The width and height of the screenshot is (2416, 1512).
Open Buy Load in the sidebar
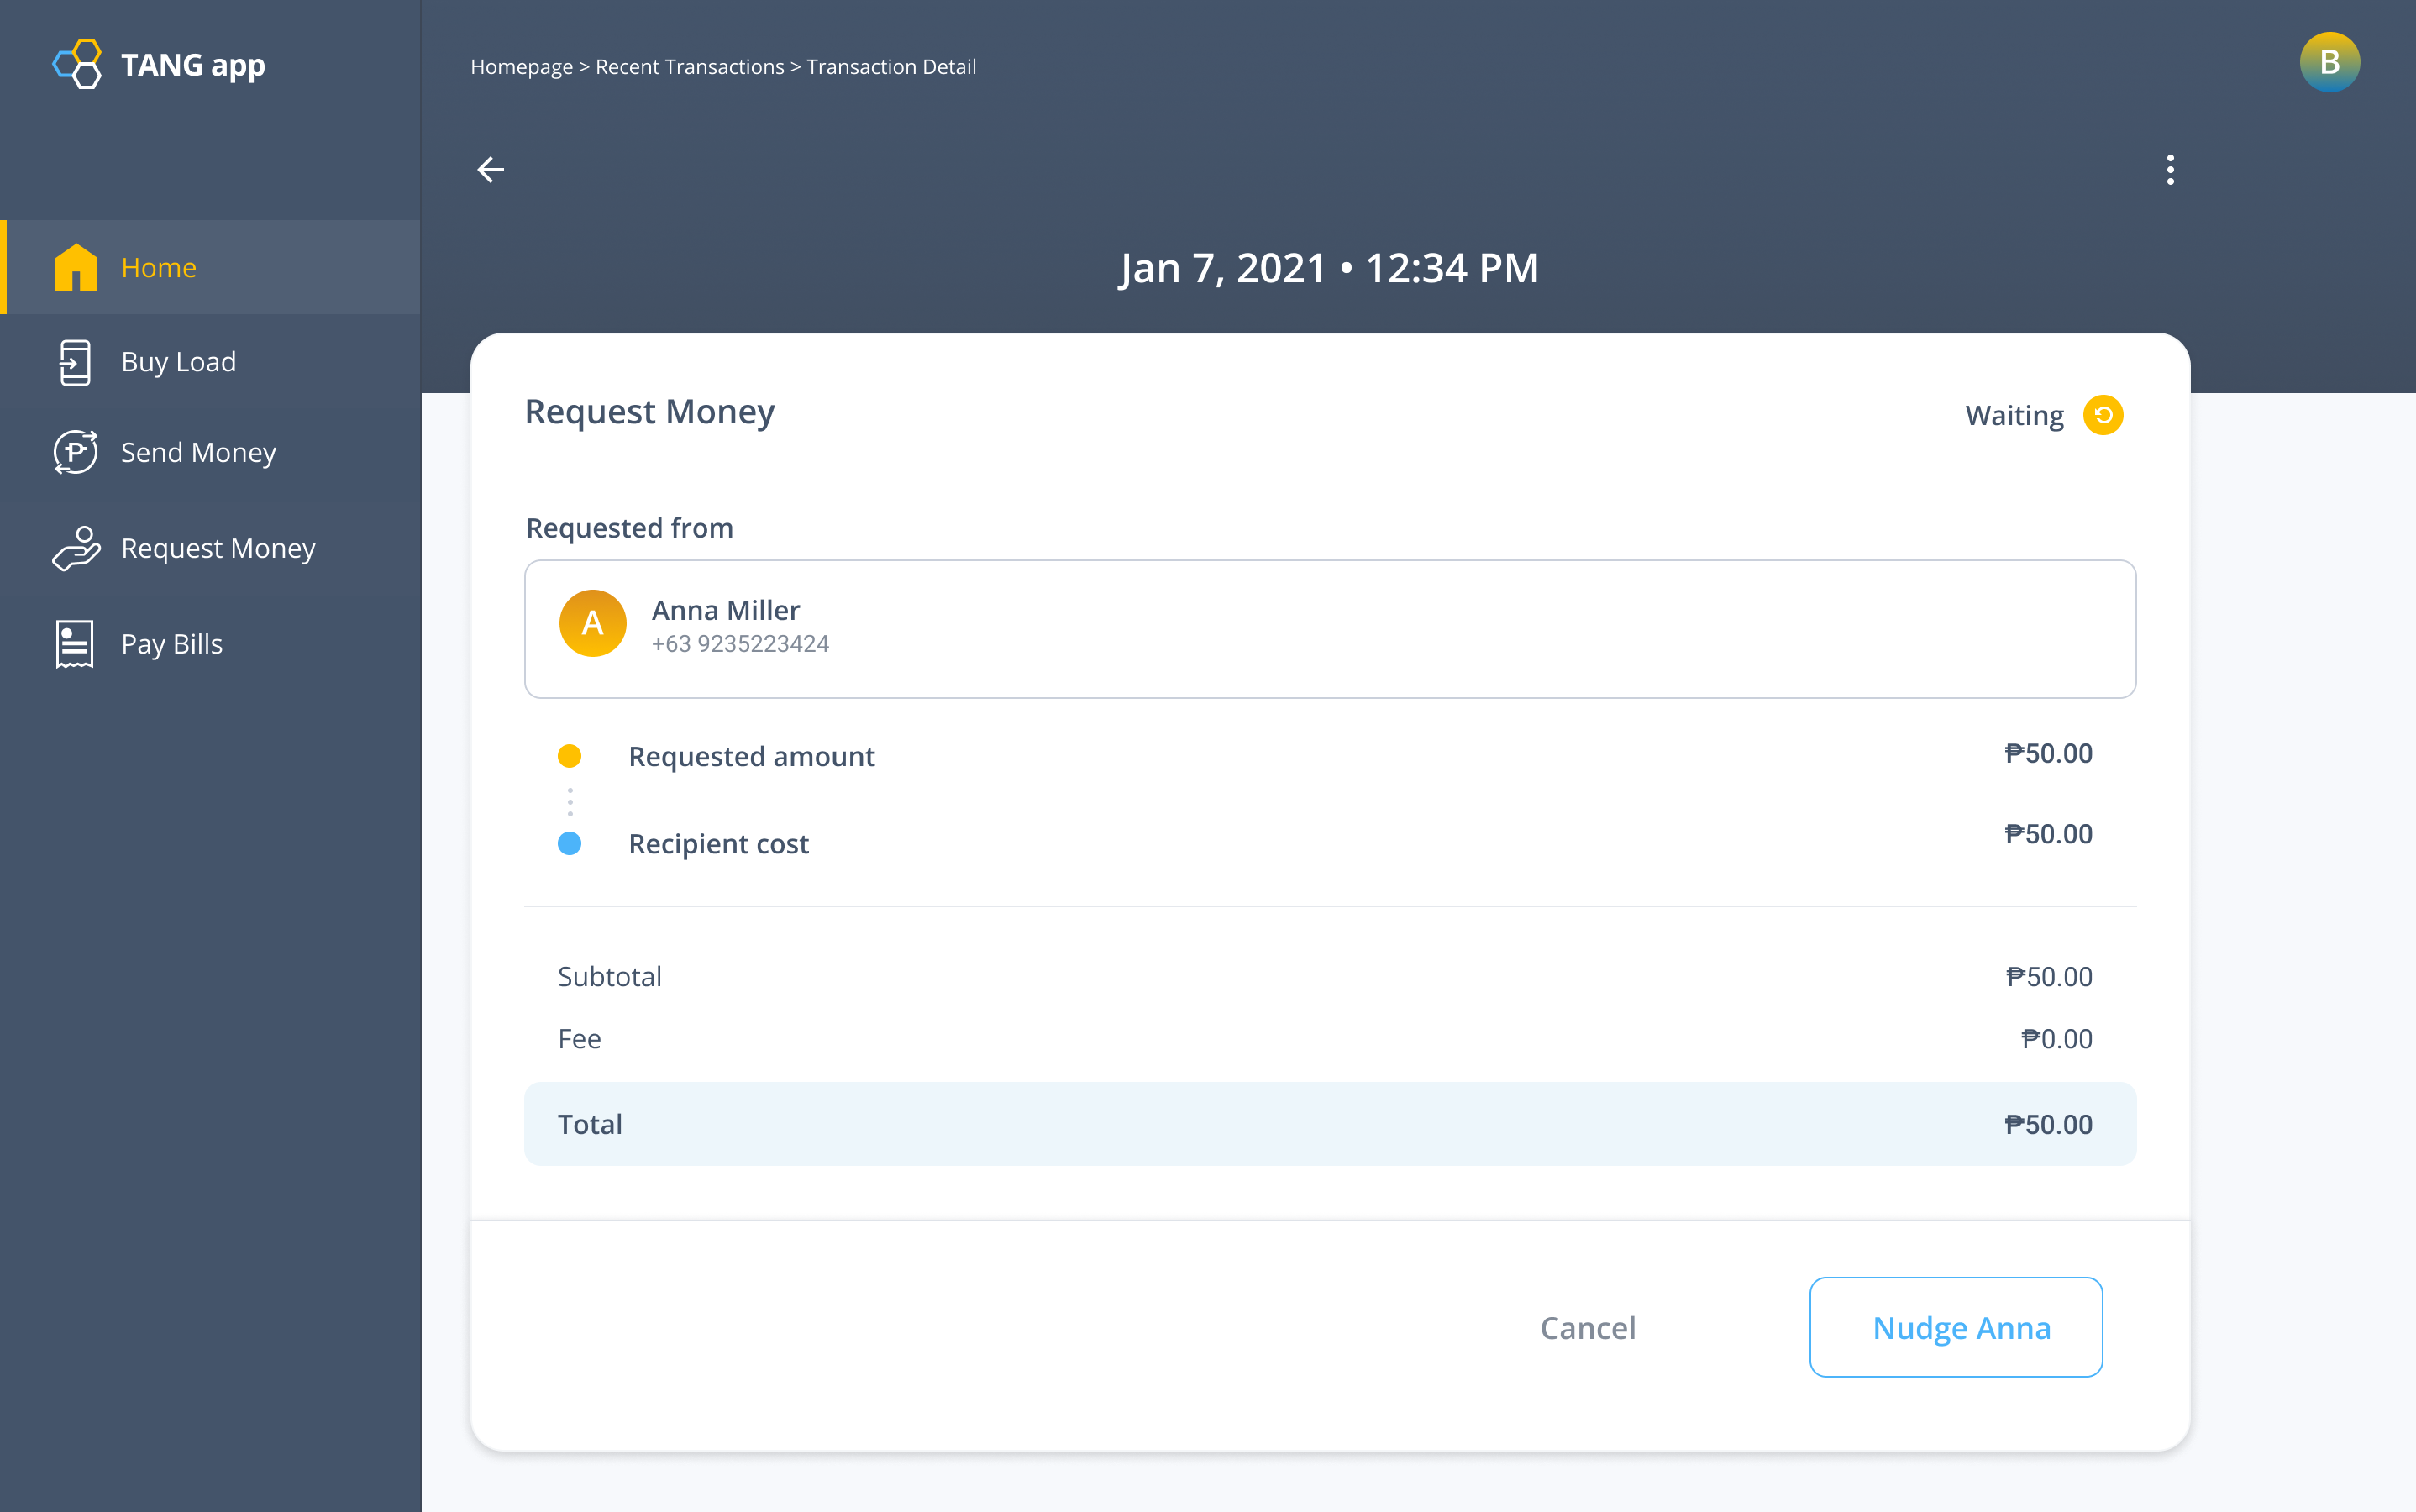pos(211,362)
